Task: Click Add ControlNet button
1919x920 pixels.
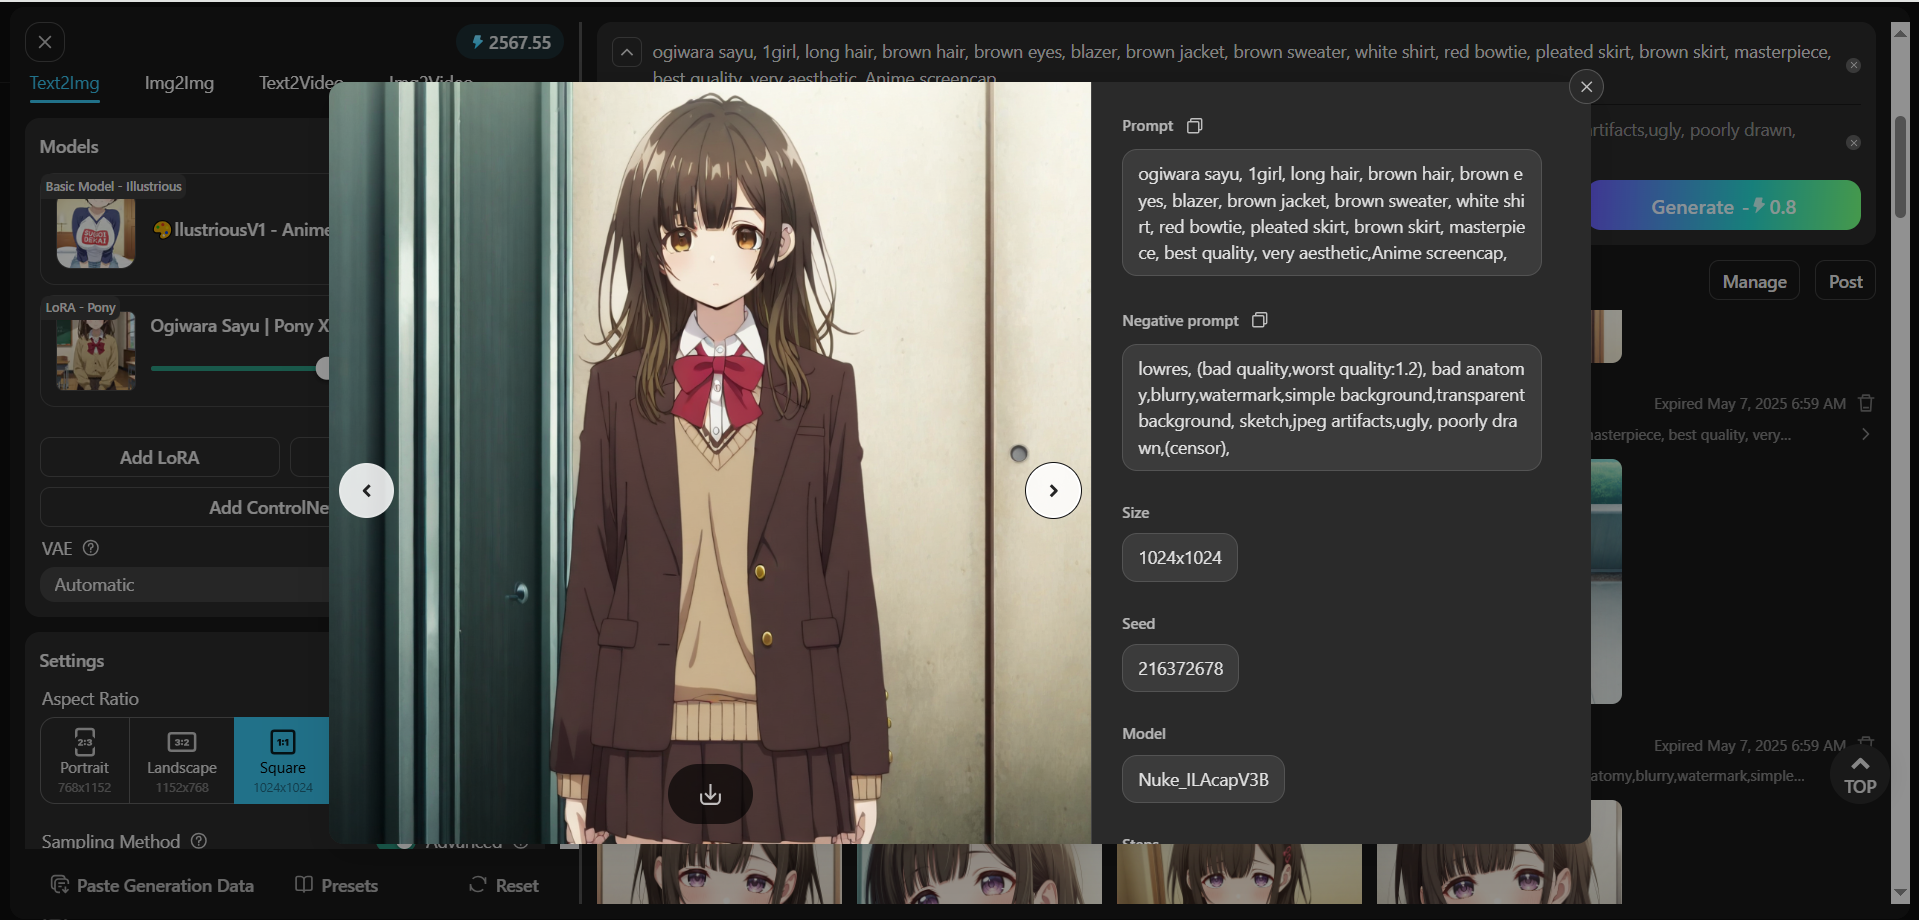Action: [x=185, y=507]
